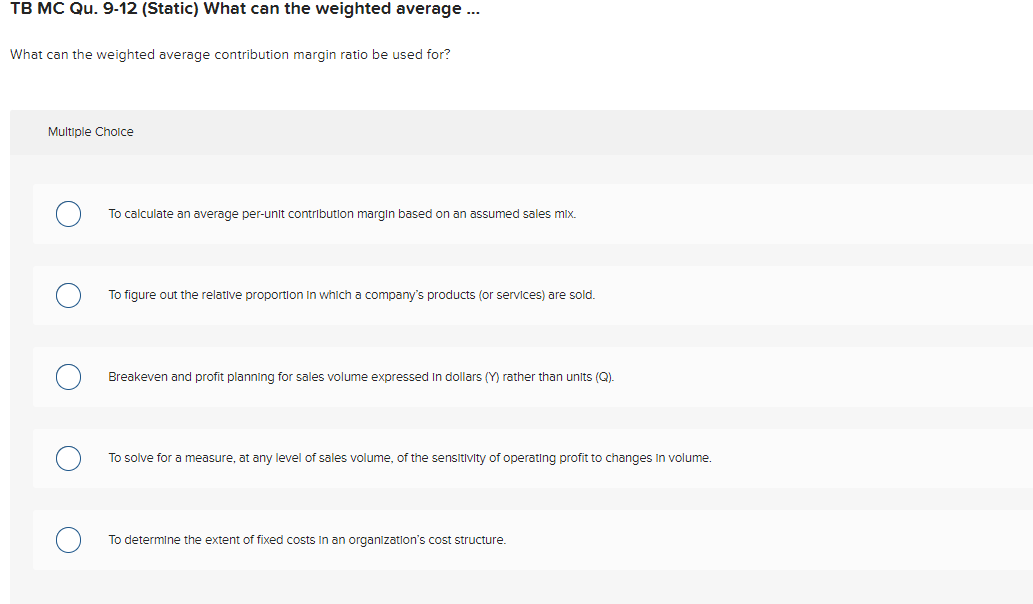
Task: Mark the last answer choice as selected
Action: click(x=68, y=540)
